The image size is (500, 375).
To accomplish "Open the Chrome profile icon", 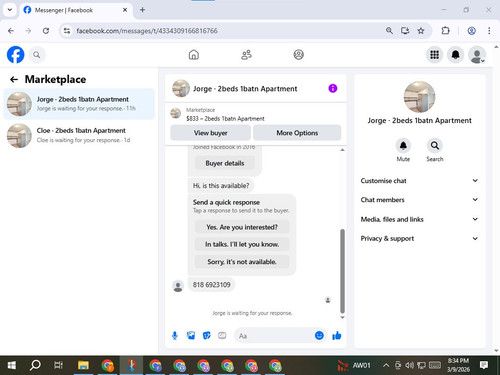I will (471, 31).
